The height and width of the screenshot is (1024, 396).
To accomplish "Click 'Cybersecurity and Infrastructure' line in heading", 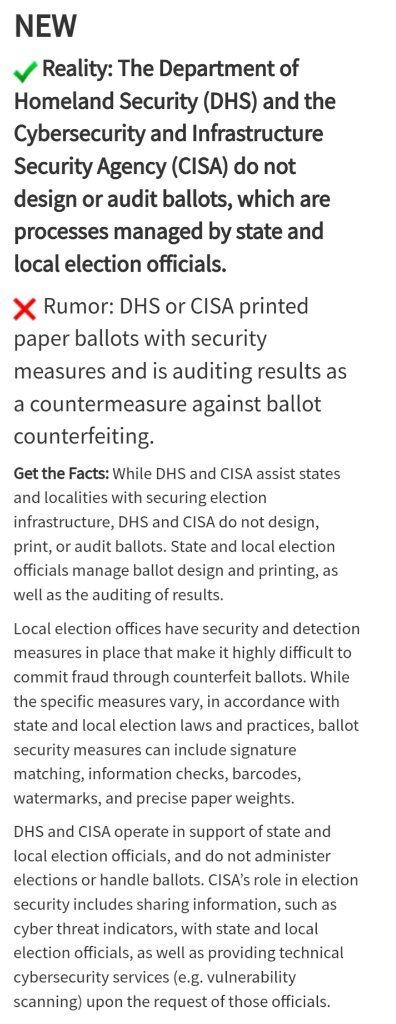I will [x=169, y=134].
